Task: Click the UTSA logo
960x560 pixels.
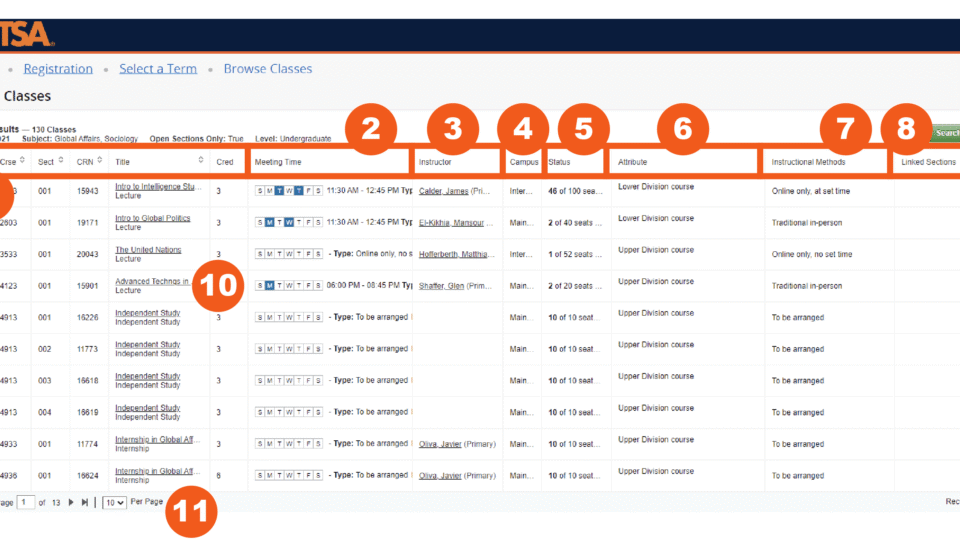Action: click(x=26, y=34)
